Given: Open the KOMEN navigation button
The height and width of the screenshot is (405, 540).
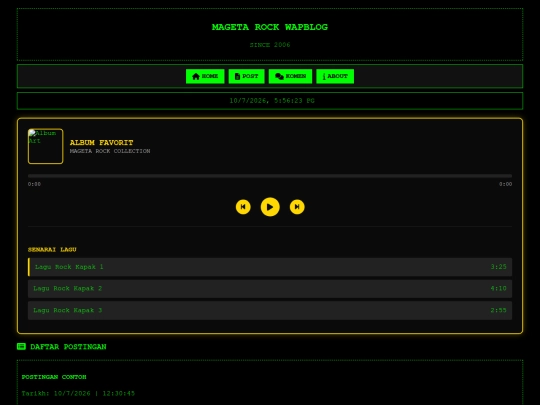Looking at the screenshot, I should 290,76.
